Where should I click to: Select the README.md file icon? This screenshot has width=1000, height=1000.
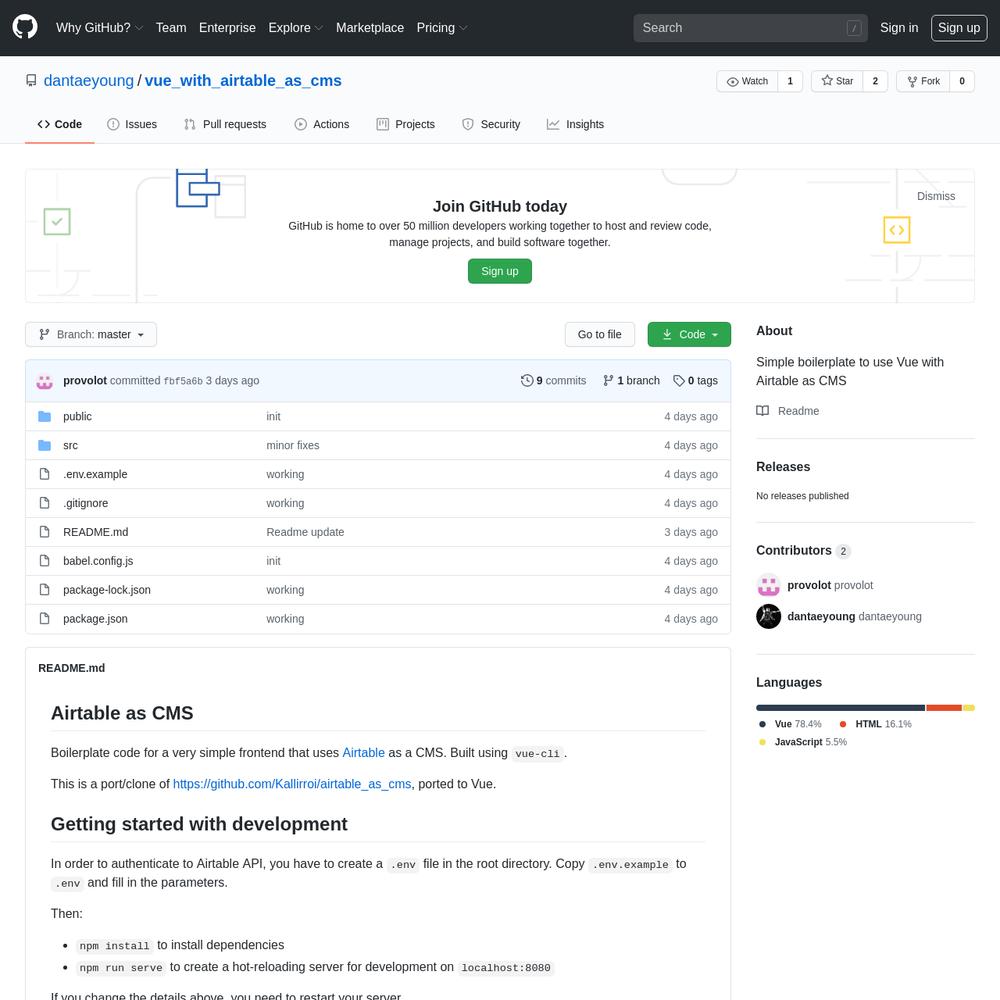click(x=44, y=532)
